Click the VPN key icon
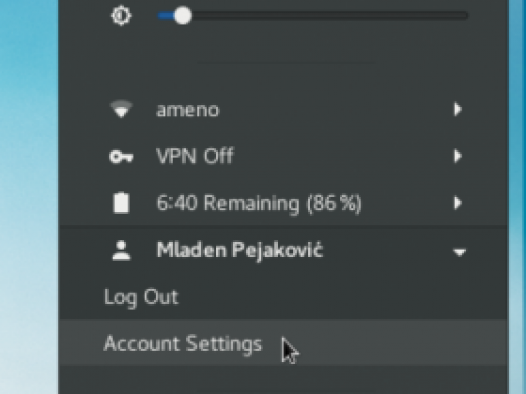The width and height of the screenshot is (526, 394). click(x=121, y=157)
